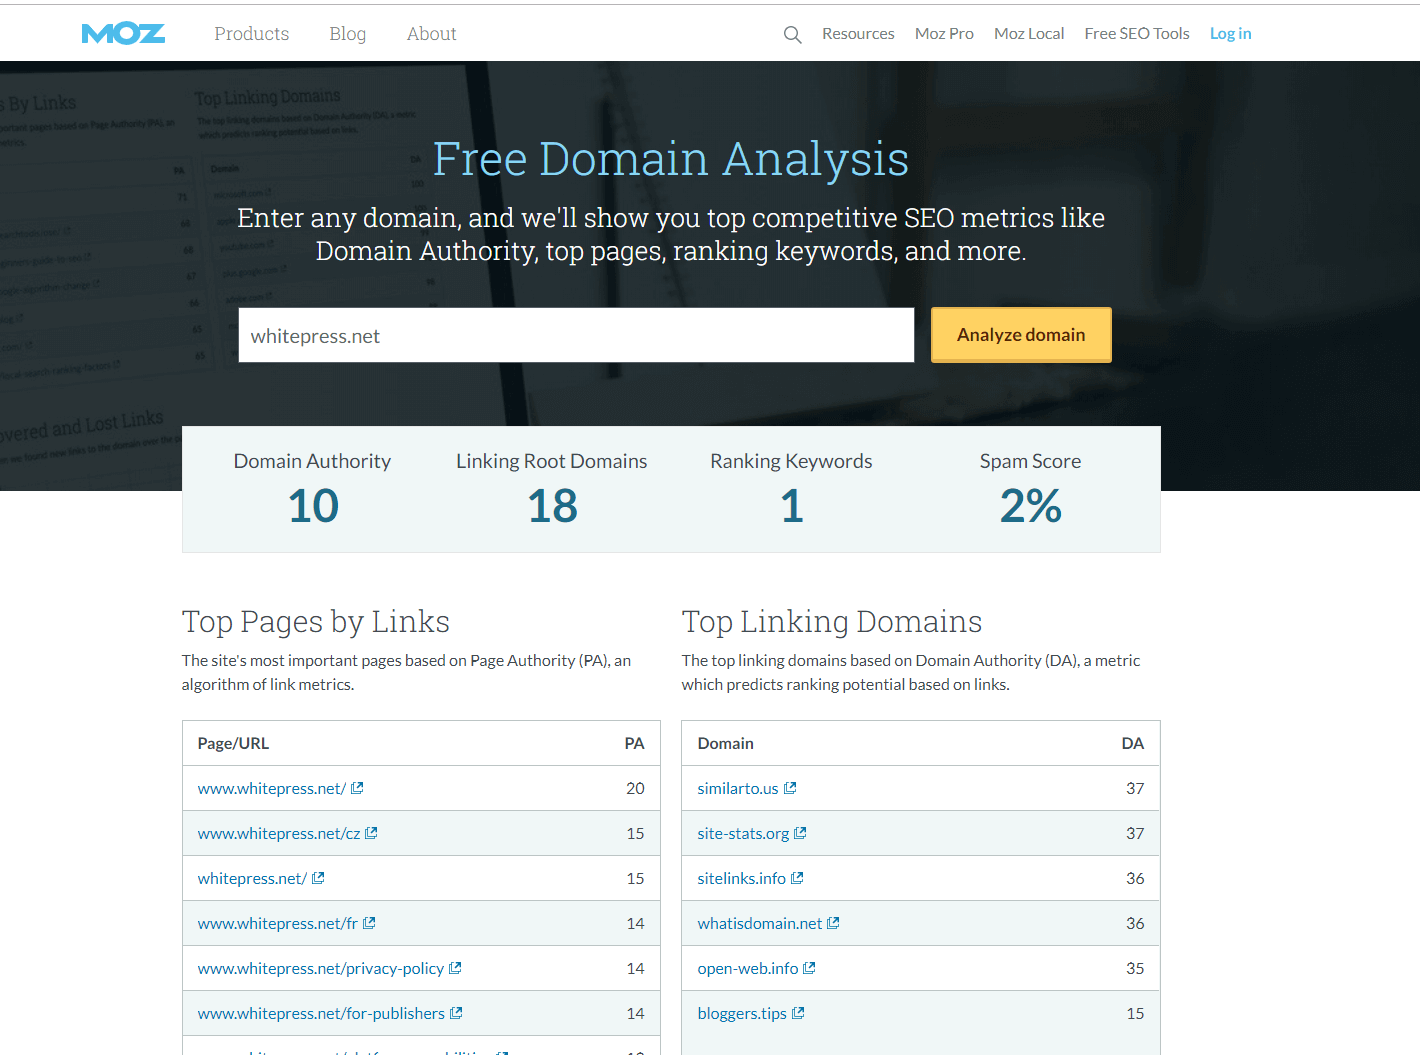
Task: Click external link icon beside www.whitepress.net/fr
Action: (369, 923)
